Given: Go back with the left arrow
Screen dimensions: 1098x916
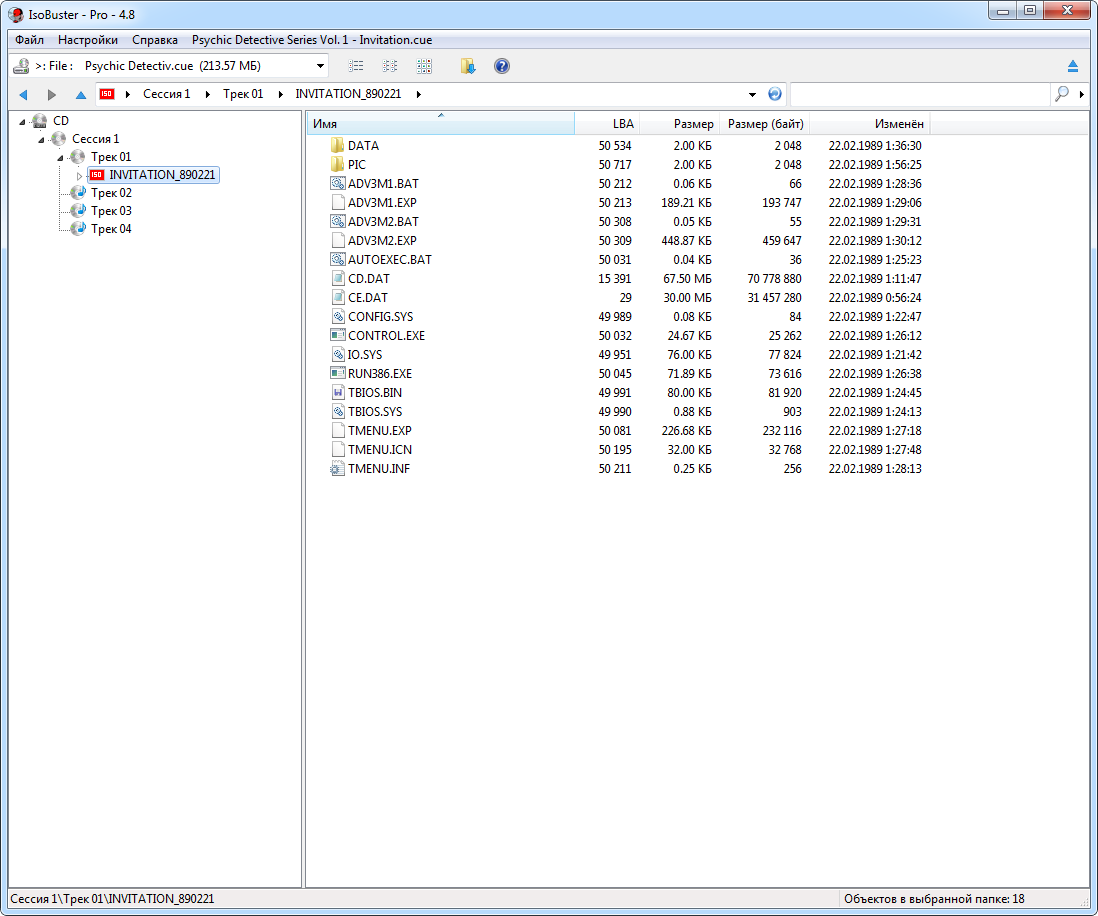Looking at the screenshot, I should (23, 94).
